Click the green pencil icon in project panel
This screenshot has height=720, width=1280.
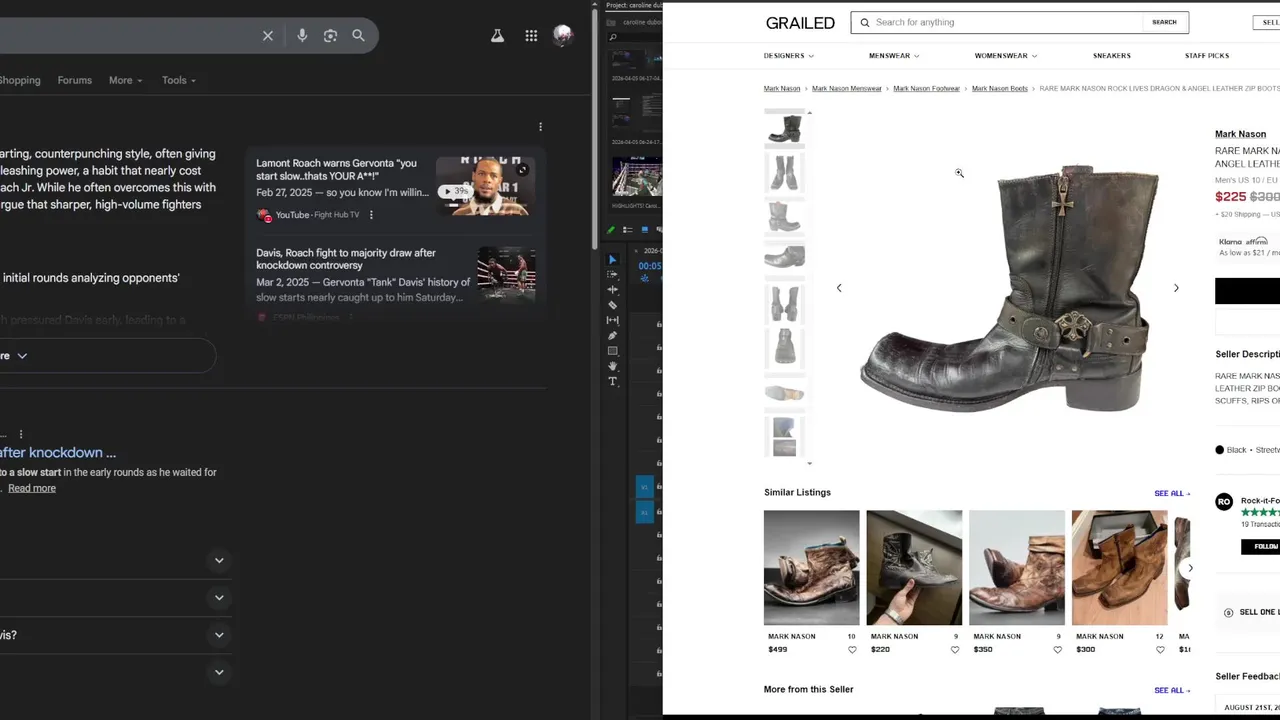coord(611,230)
